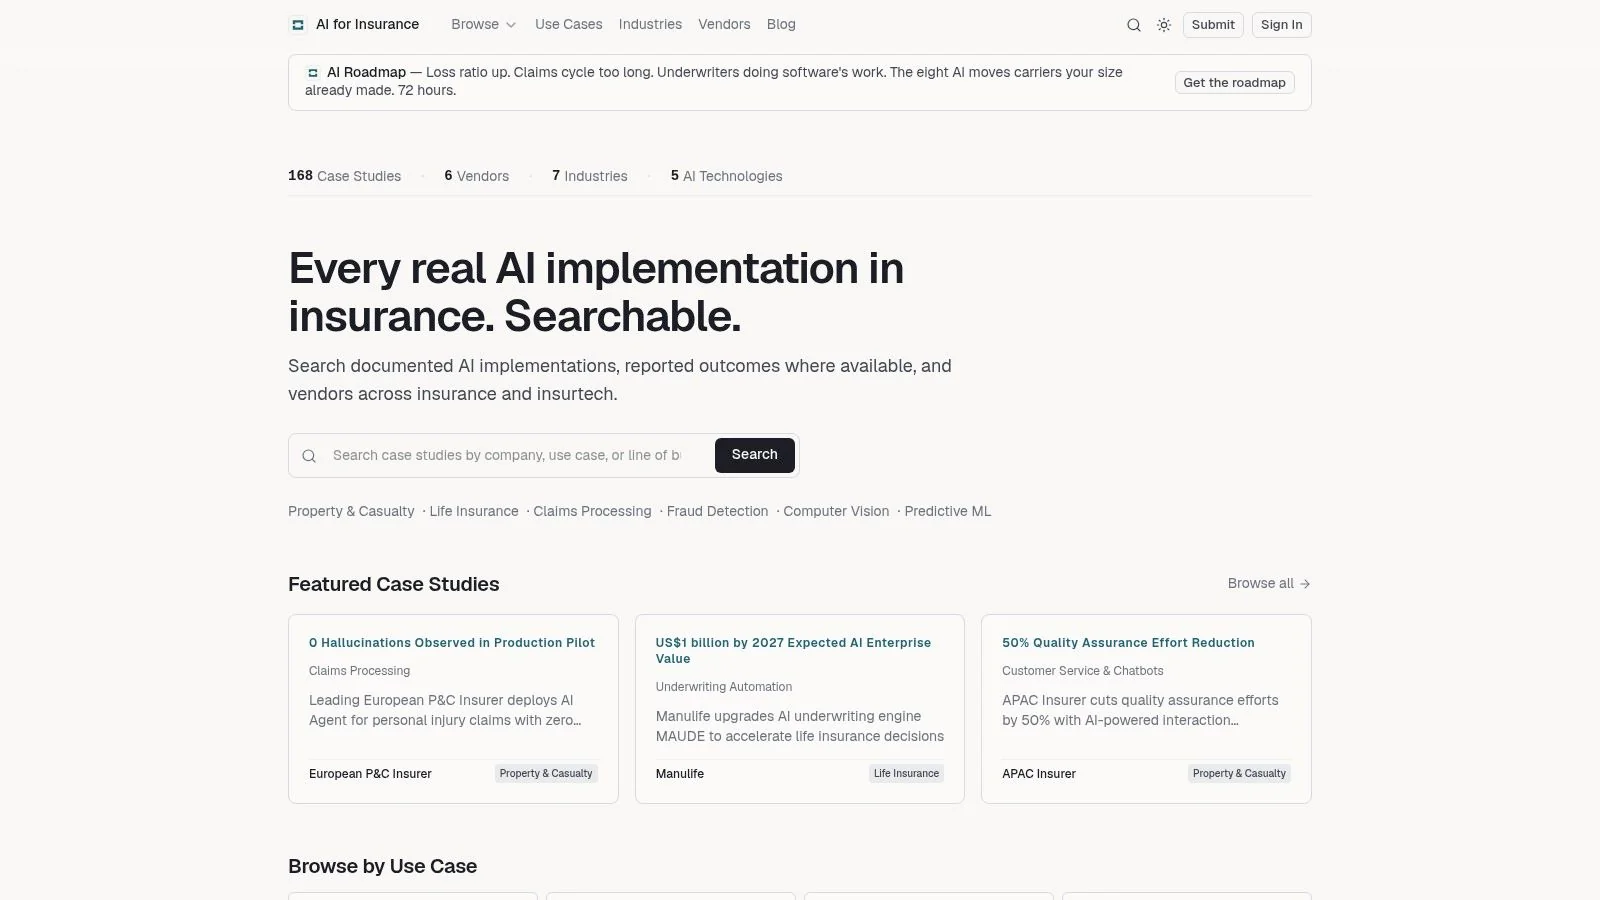Click the 7 Industries stat
Image resolution: width=1600 pixels, height=900 pixels.
point(590,176)
